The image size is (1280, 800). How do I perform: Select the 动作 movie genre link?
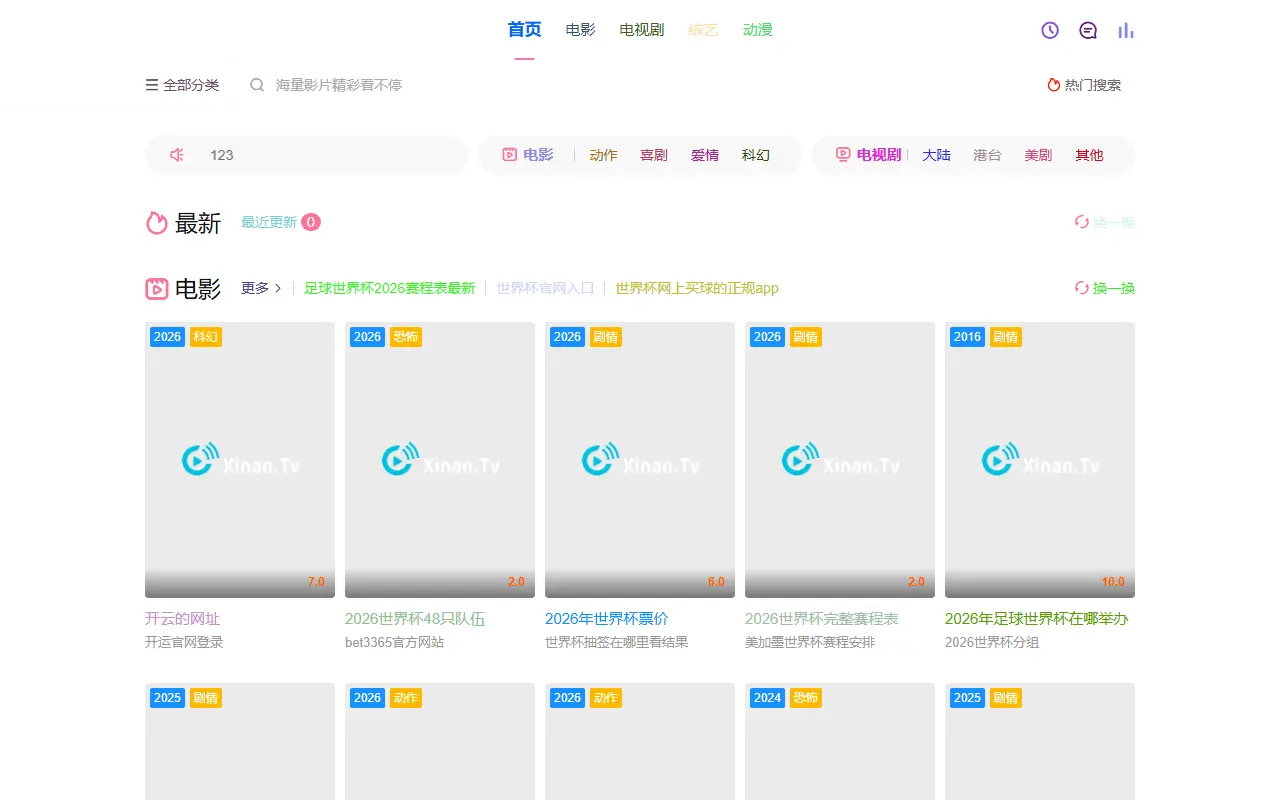point(604,155)
